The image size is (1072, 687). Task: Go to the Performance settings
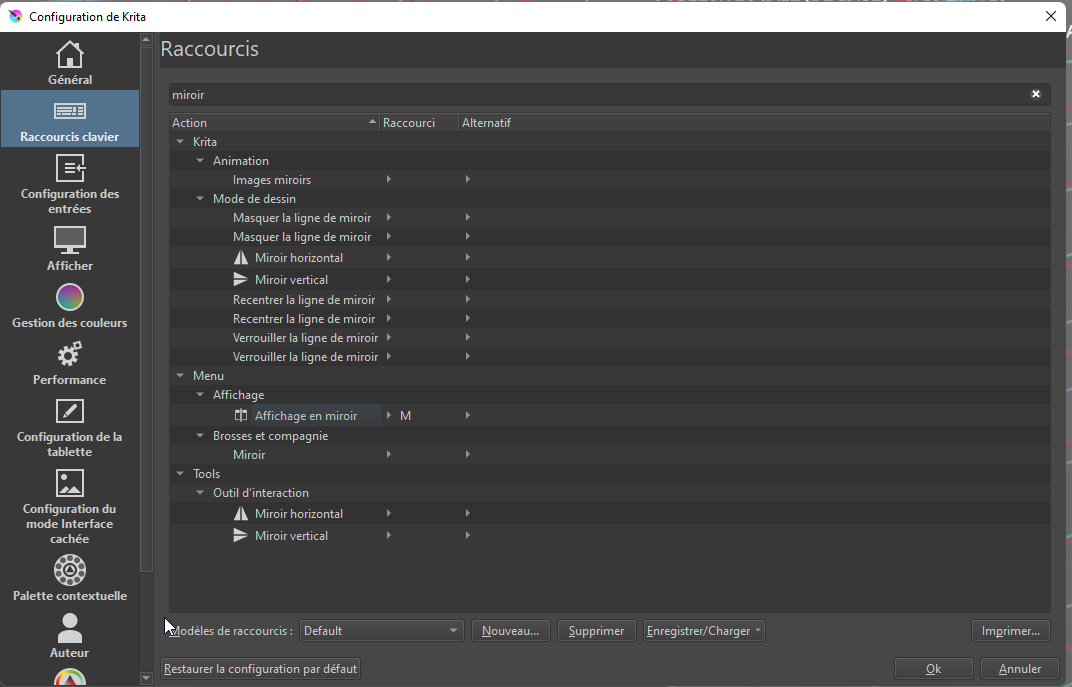pyautogui.click(x=70, y=363)
